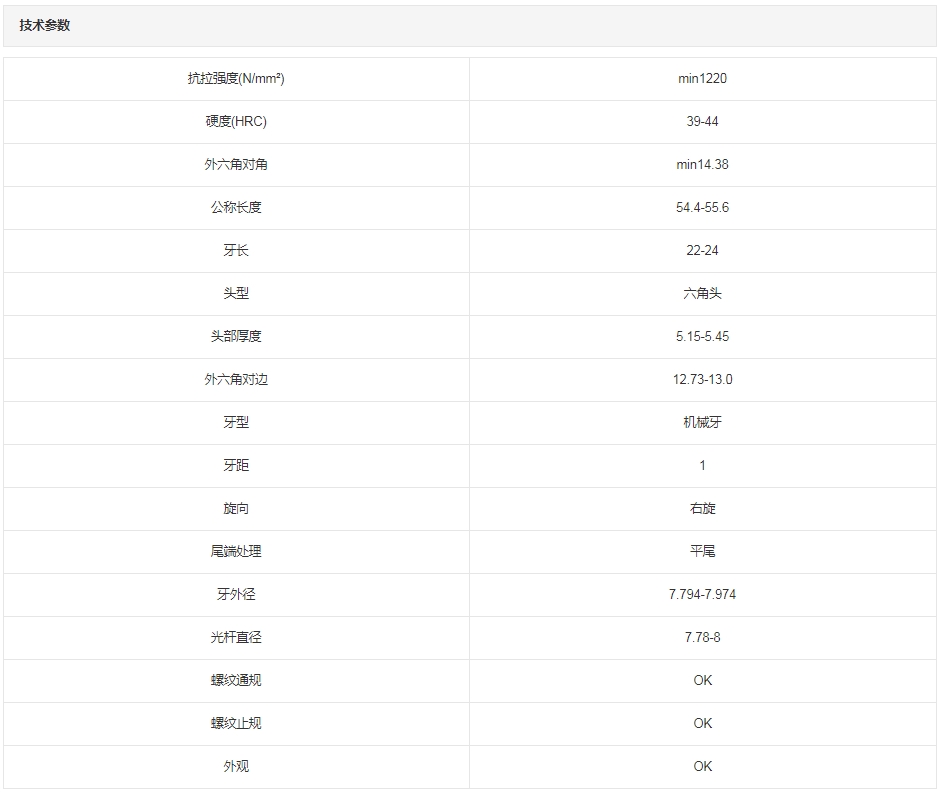Screen dimensions: 939x796
Task: Select the min1220 value cell
Action: (702, 79)
